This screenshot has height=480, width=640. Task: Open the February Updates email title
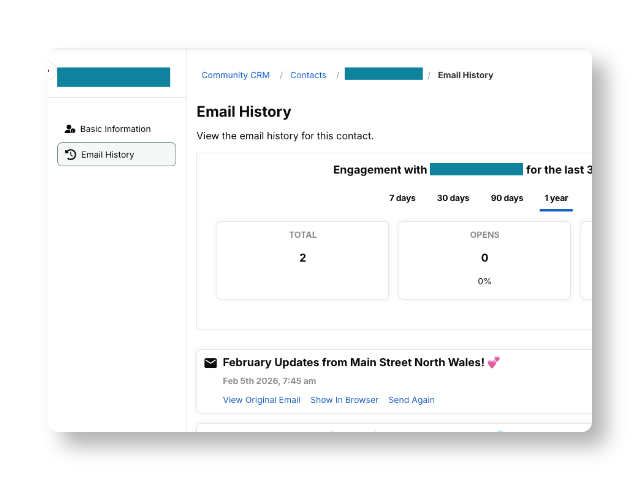353,362
